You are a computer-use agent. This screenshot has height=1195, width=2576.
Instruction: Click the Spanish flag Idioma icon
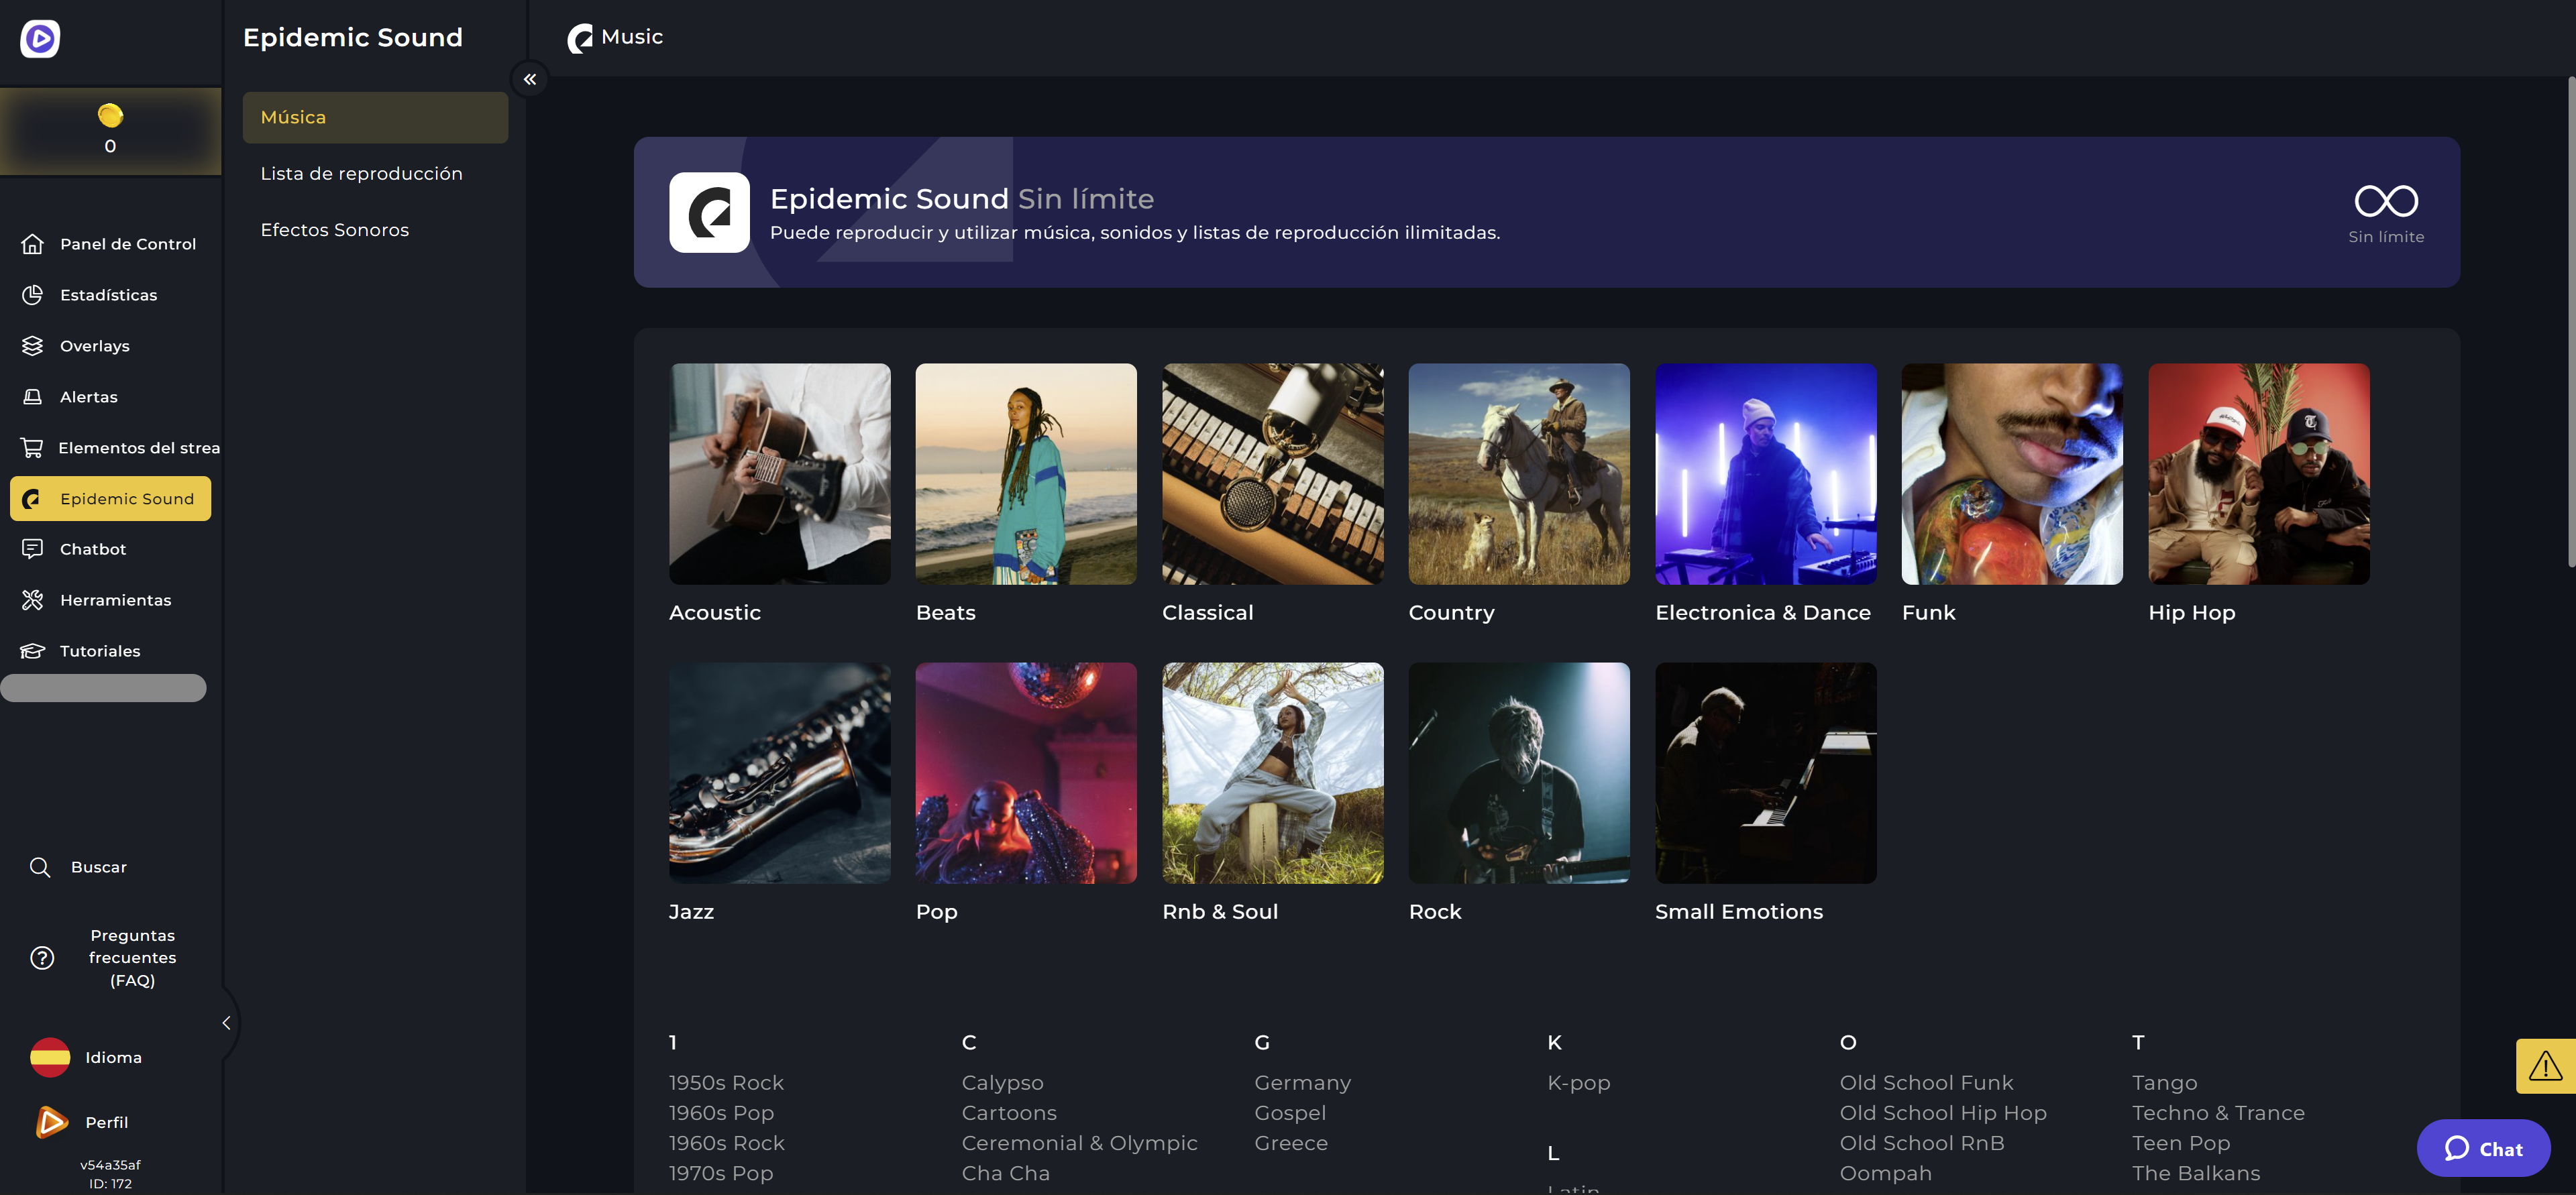(x=50, y=1057)
